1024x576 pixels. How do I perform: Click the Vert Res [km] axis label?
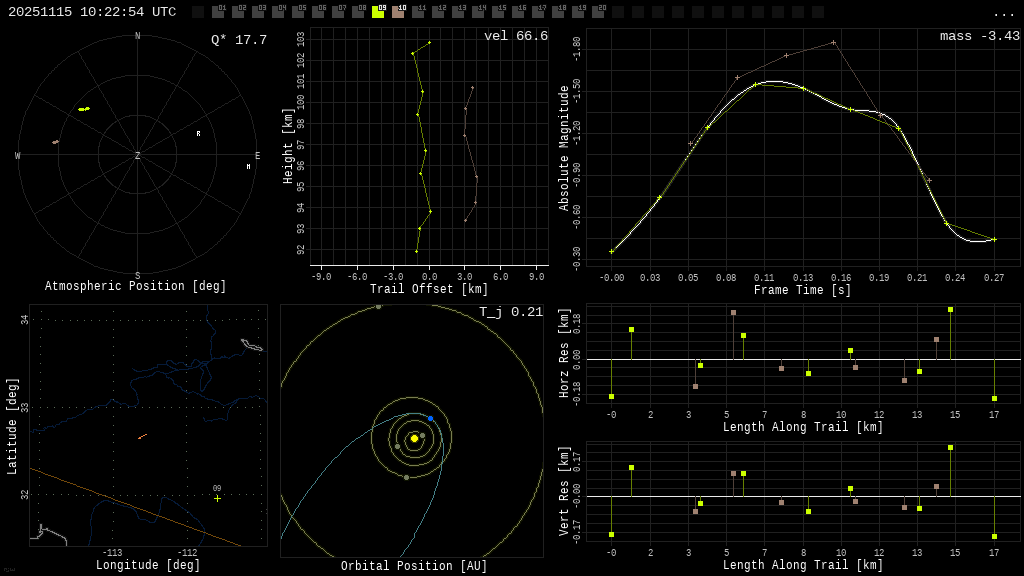(x=564, y=491)
